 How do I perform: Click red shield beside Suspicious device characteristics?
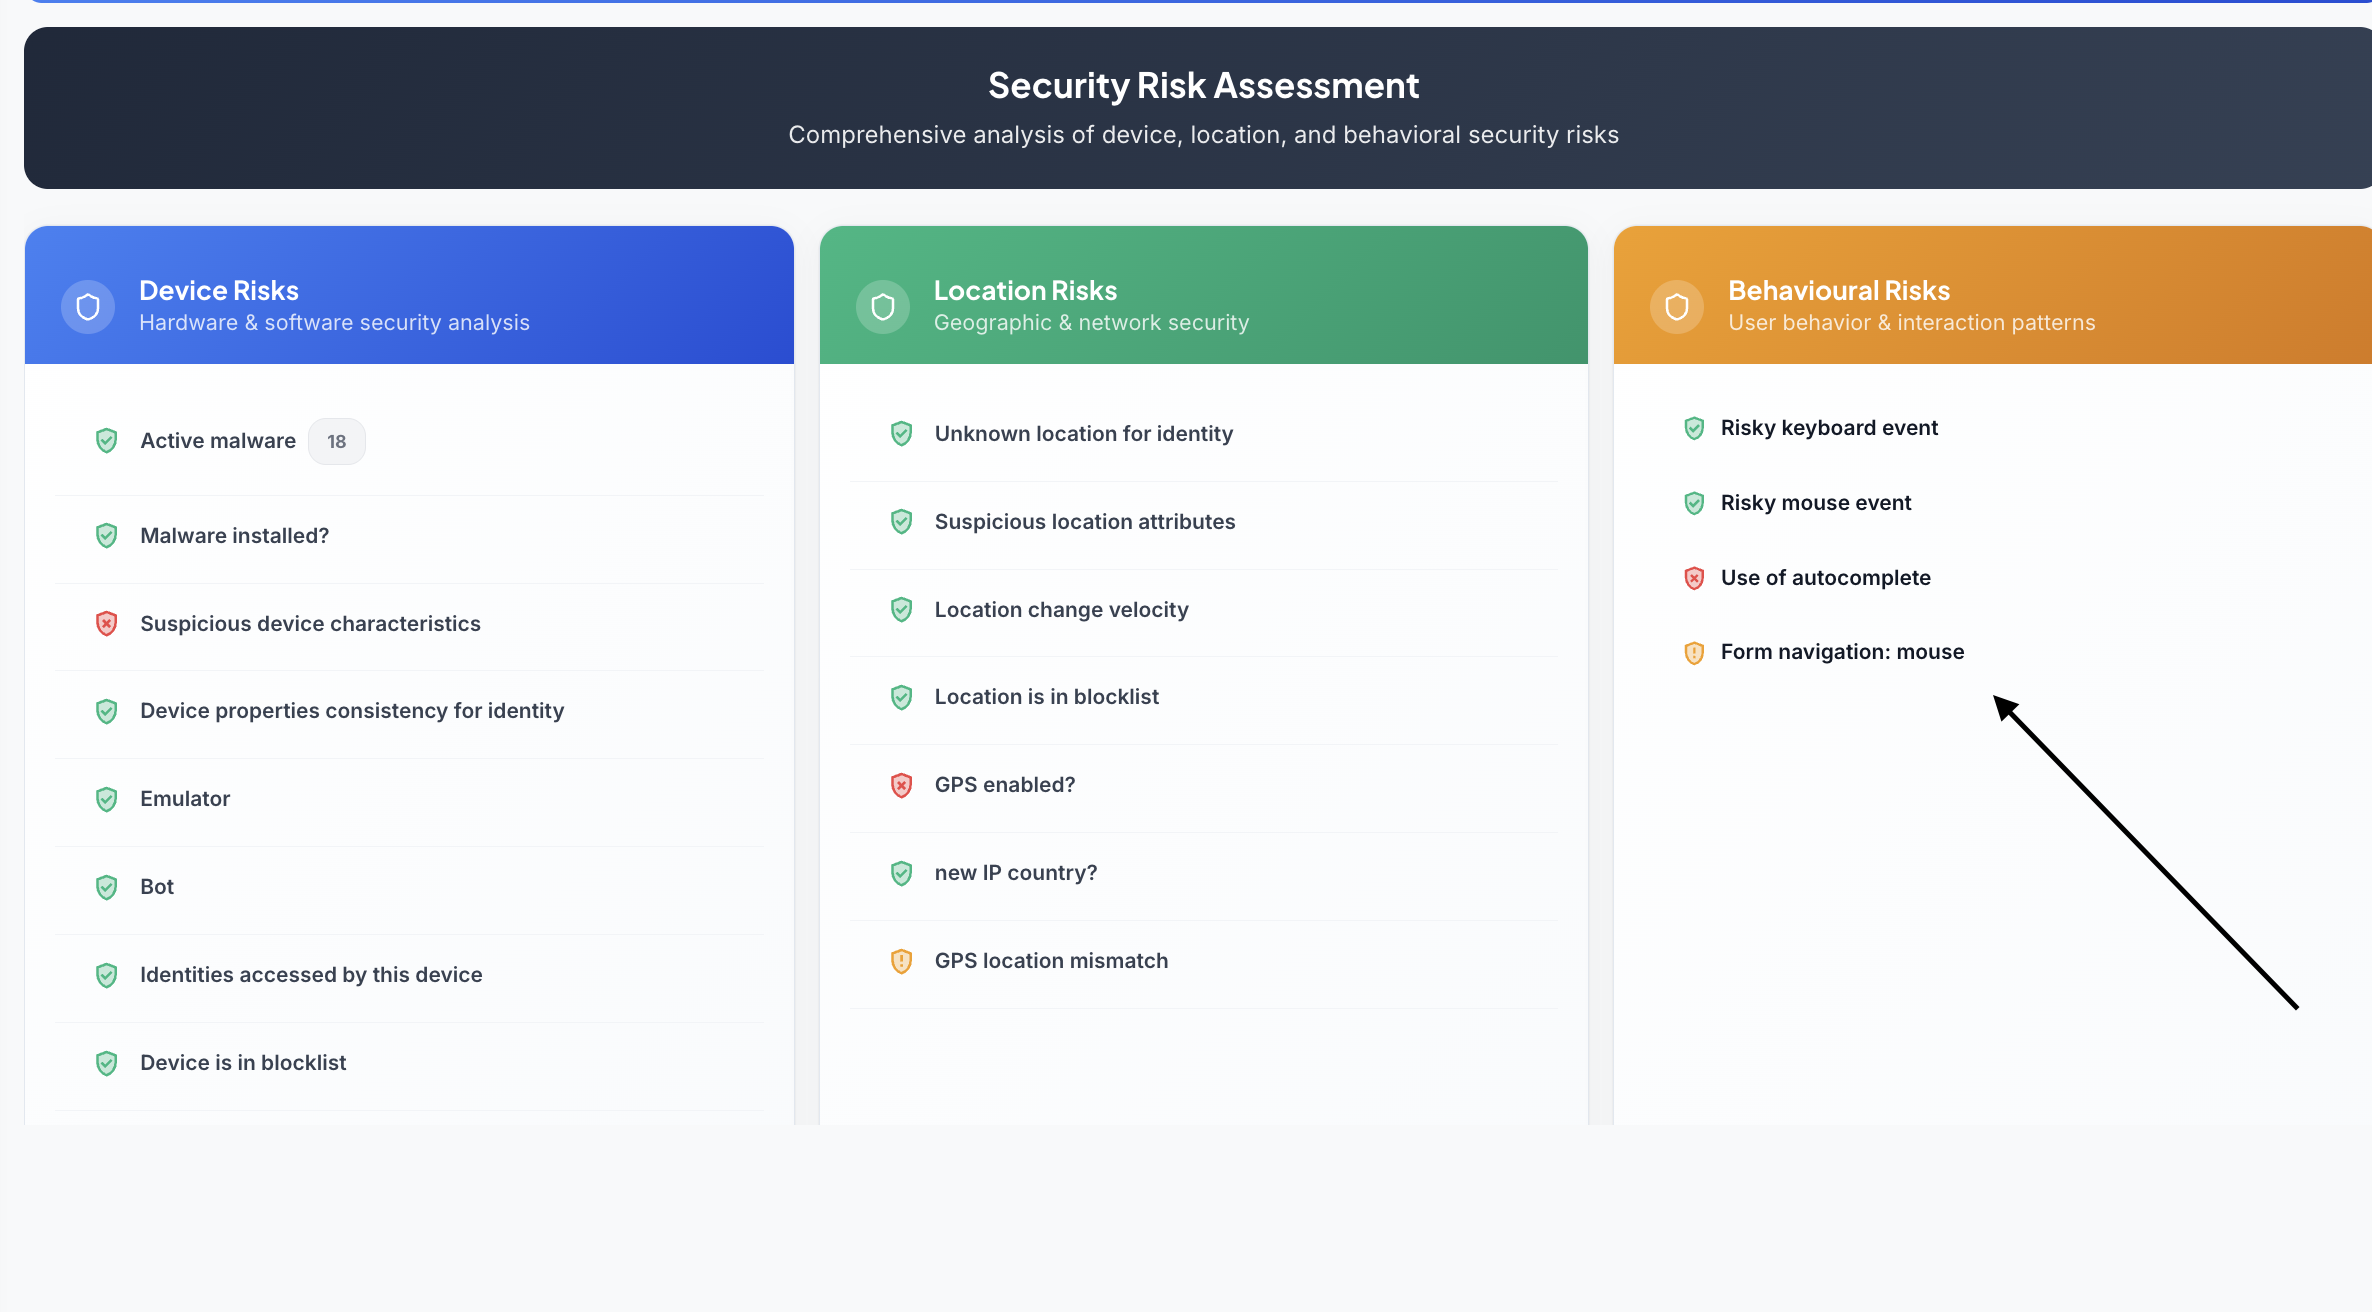[106, 624]
